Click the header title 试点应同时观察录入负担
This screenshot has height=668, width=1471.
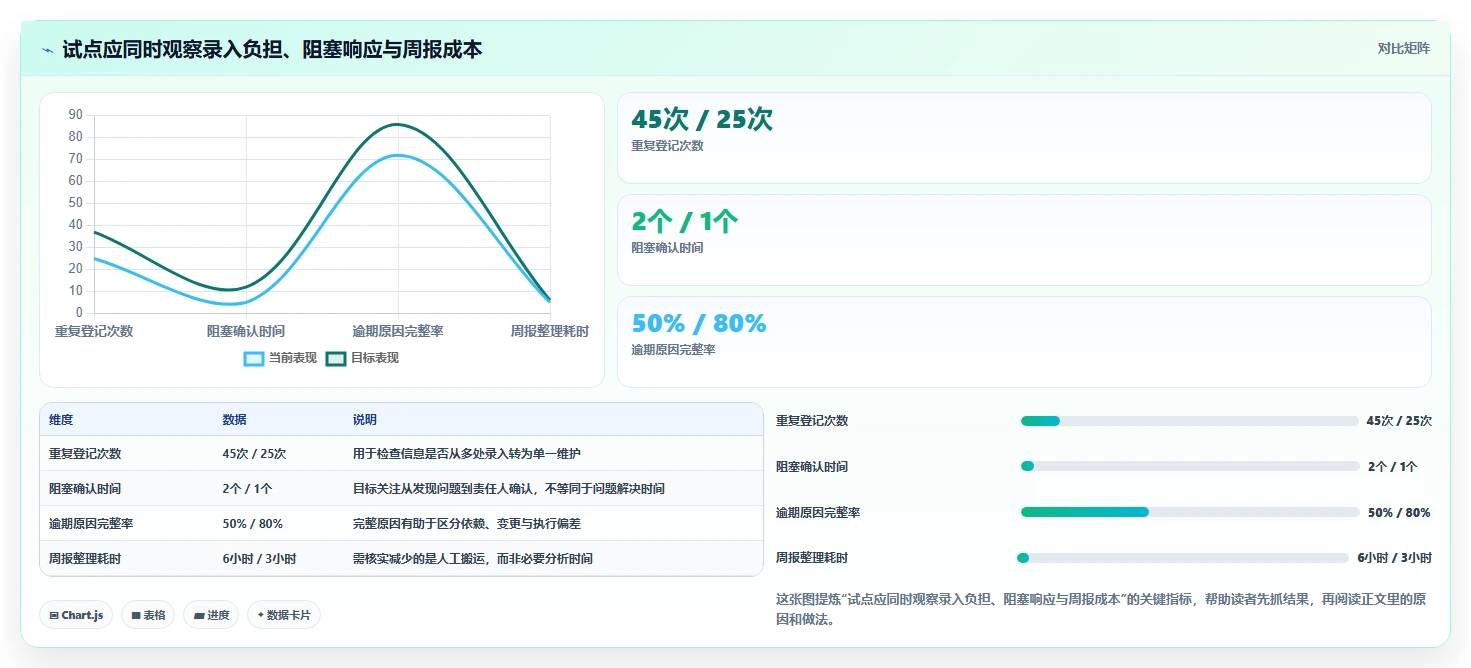(272, 50)
